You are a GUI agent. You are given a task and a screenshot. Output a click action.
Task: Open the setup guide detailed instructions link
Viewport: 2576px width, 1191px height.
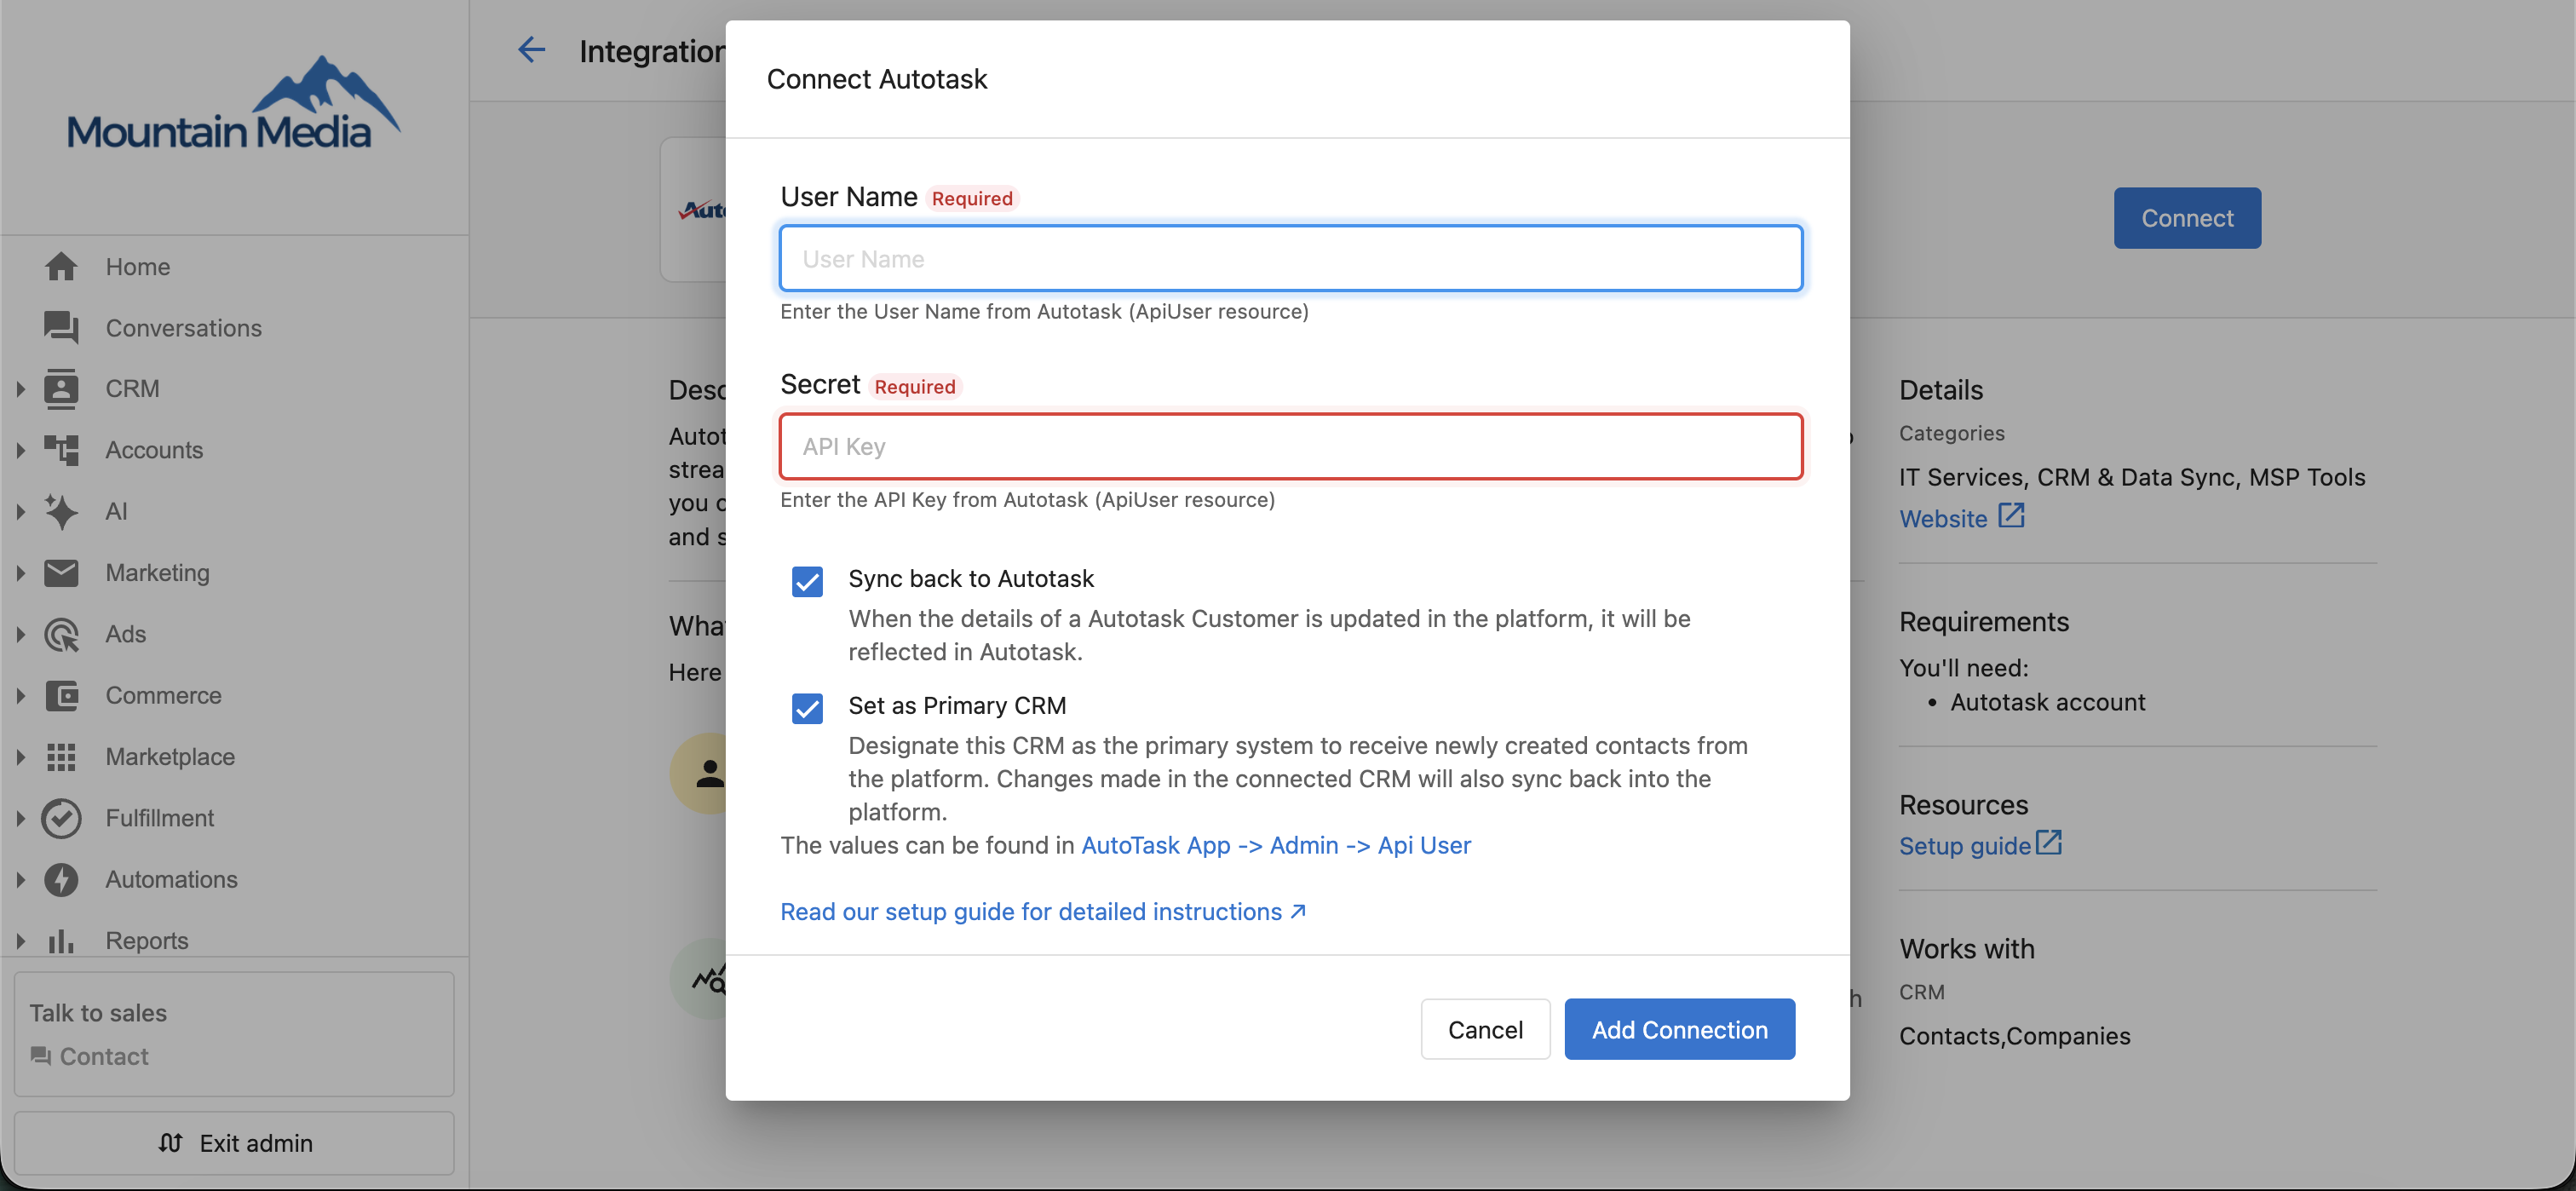tap(1043, 911)
